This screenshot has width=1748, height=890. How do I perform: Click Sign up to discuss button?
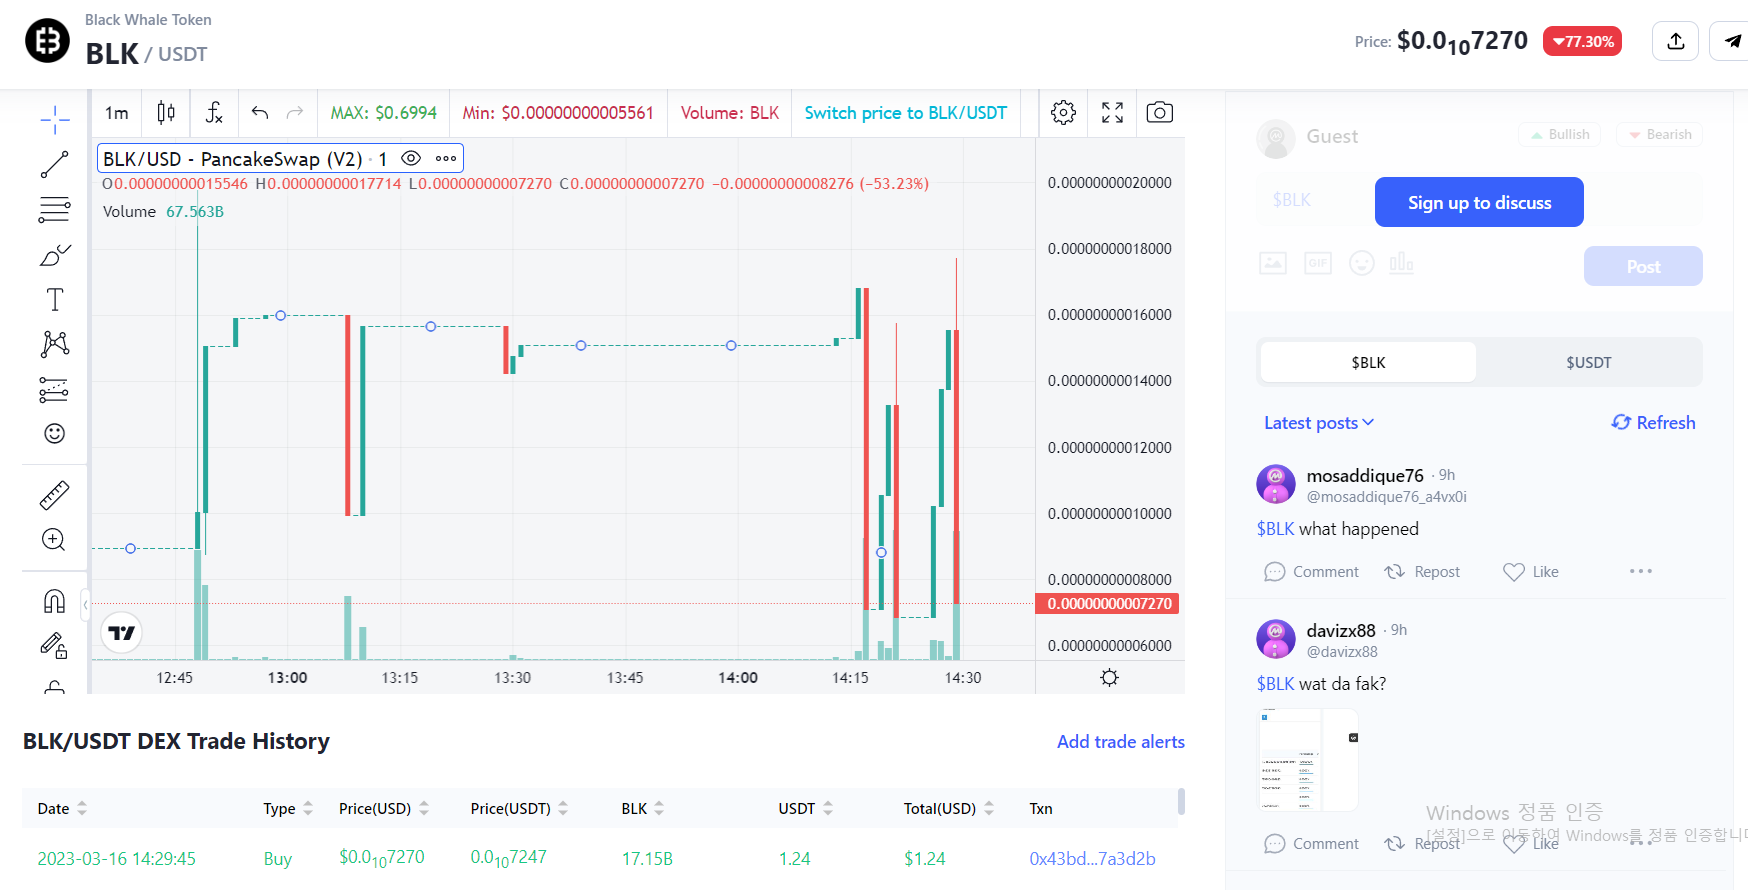(1478, 202)
